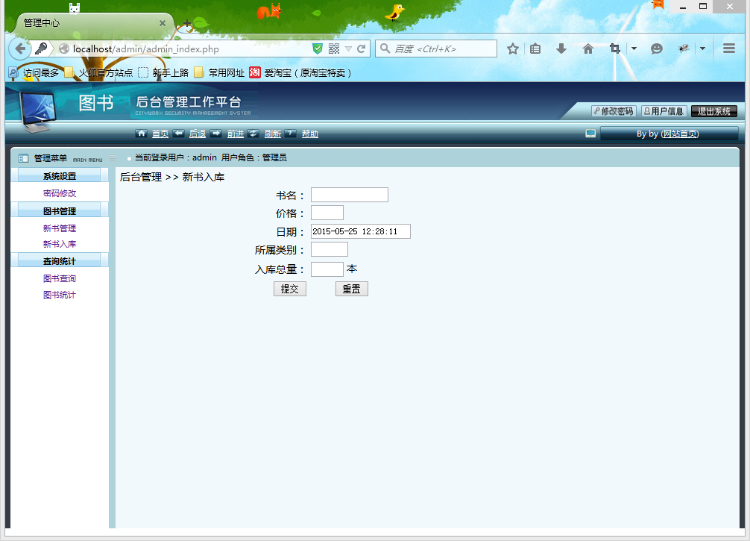The width and height of the screenshot is (750, 541).
Task: Go to the browser home icon
Action: [x=588, y=48]
